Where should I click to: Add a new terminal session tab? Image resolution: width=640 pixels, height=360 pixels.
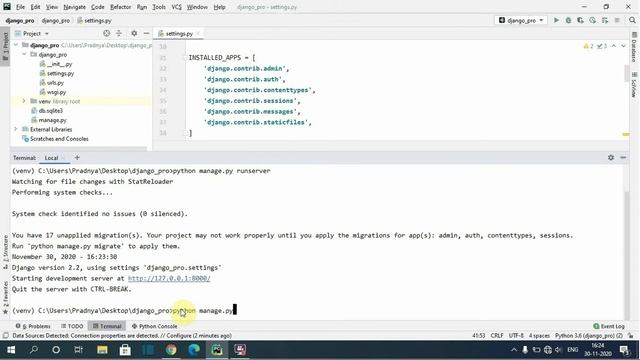click(77, 158)
